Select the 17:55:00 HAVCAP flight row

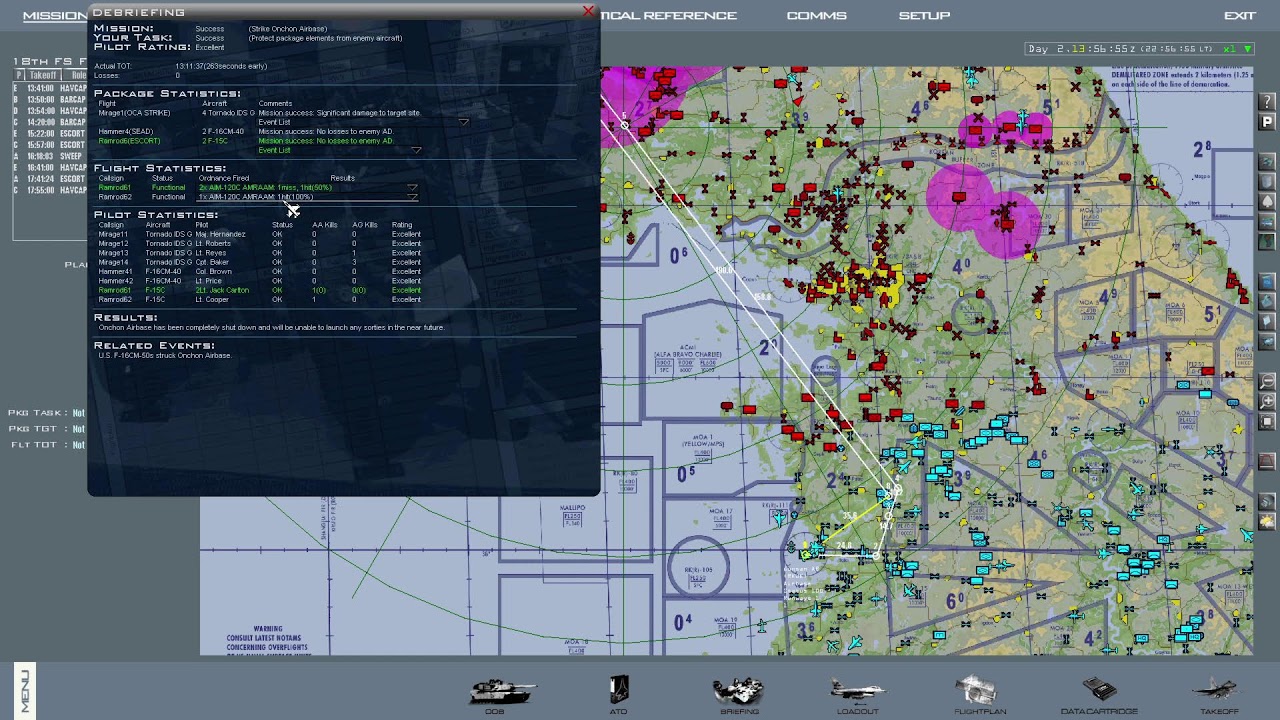pyautogui.click(x=50, y=190)
